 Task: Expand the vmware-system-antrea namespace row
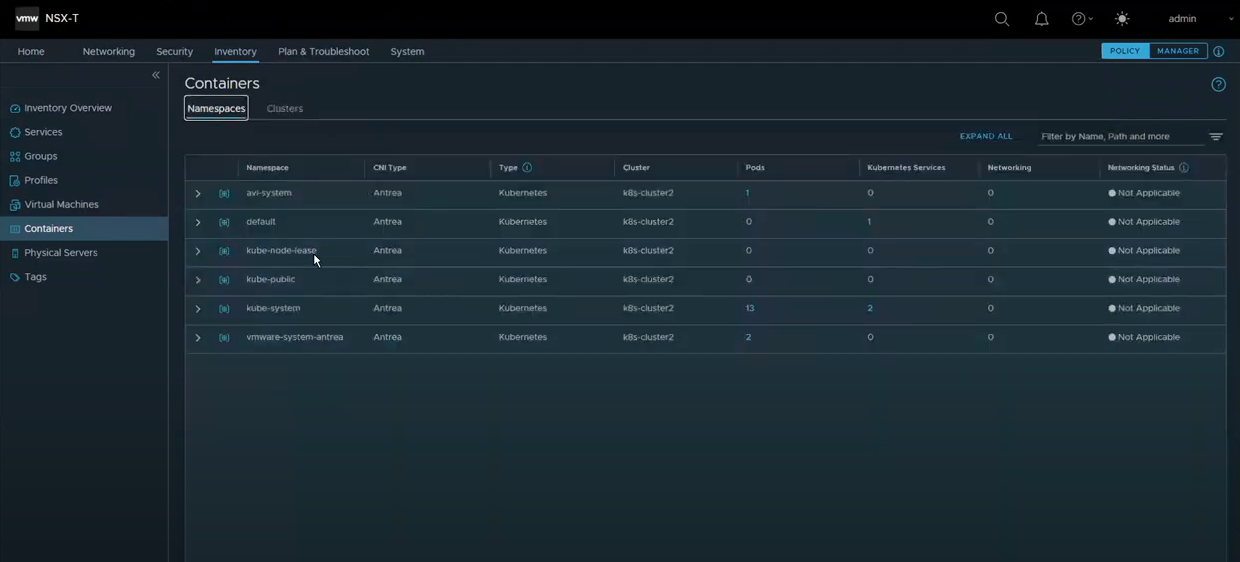click(198, 338)
